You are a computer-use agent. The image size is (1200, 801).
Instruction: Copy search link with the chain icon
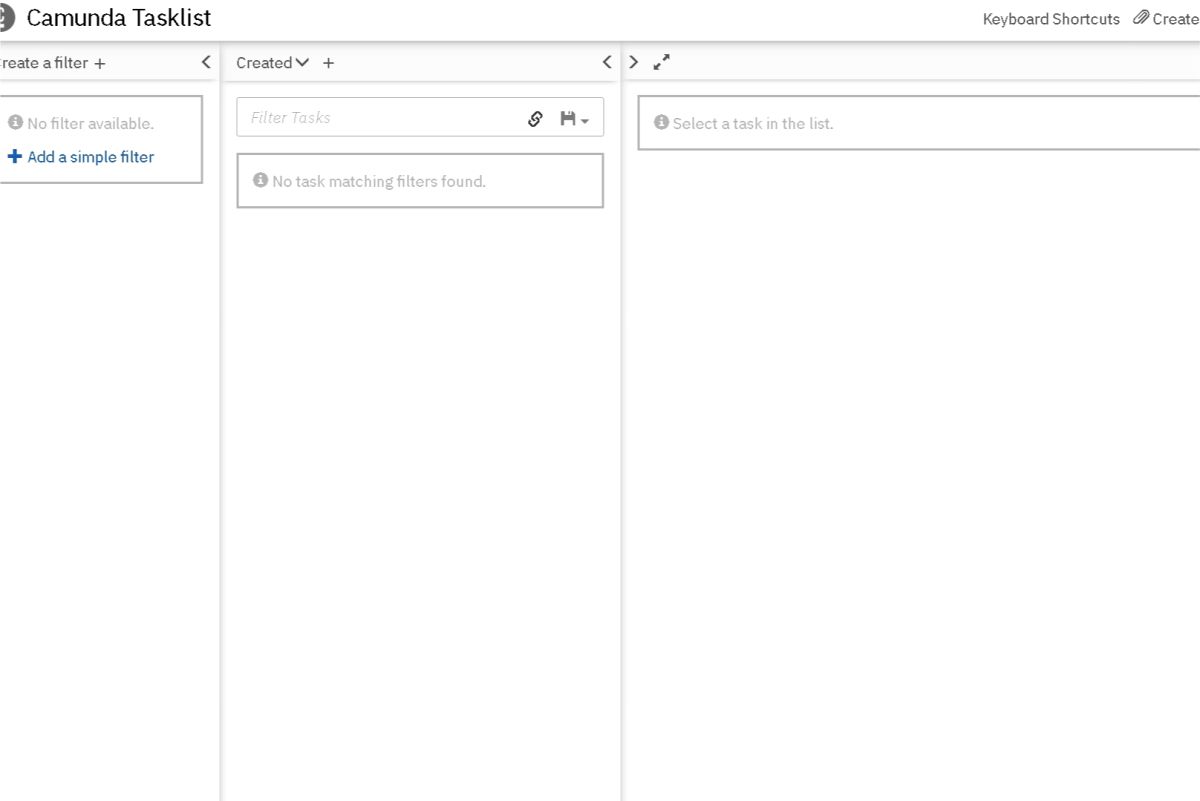pyautogui.click(x=536, y=118)
